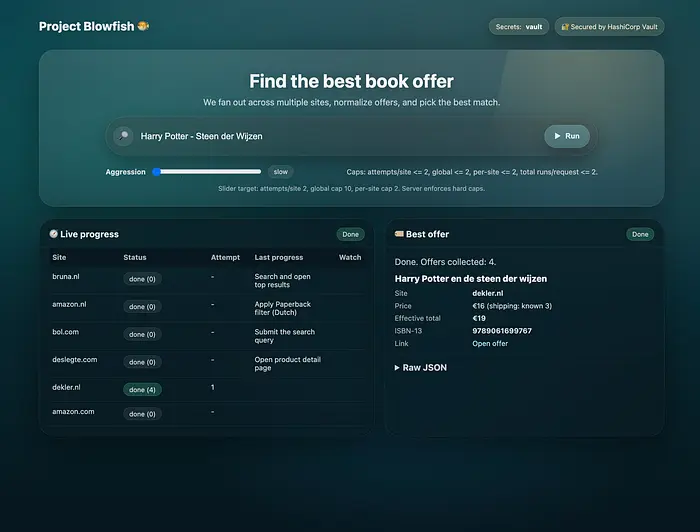Click the Watch column header
Screen dimensions: 700x532
(x=350, y=257)
